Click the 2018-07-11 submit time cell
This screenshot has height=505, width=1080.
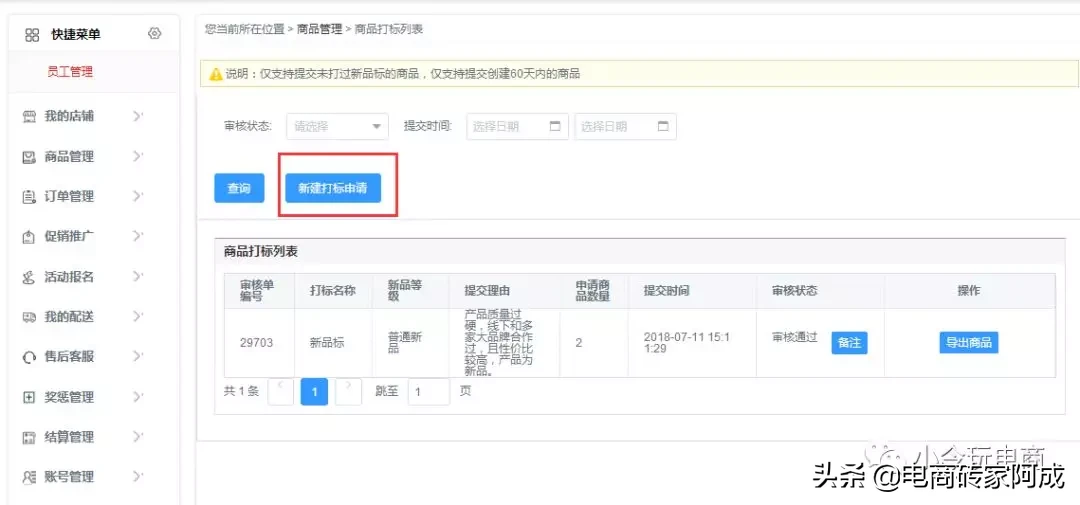687,342
